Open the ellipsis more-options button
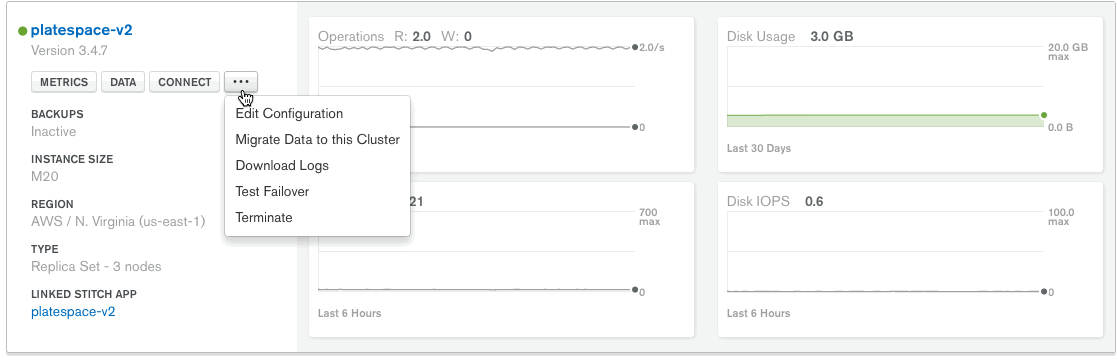1118x360 pixels. [241, 82]
